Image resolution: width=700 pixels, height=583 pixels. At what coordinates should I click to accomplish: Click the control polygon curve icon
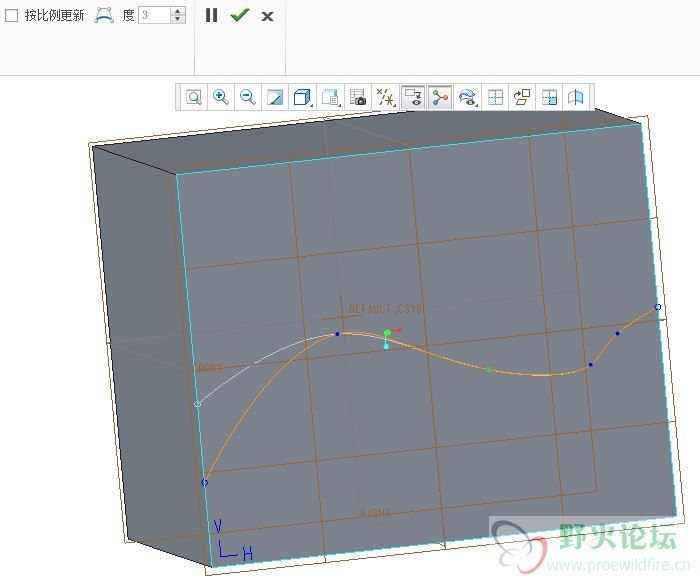coord(104,16)
